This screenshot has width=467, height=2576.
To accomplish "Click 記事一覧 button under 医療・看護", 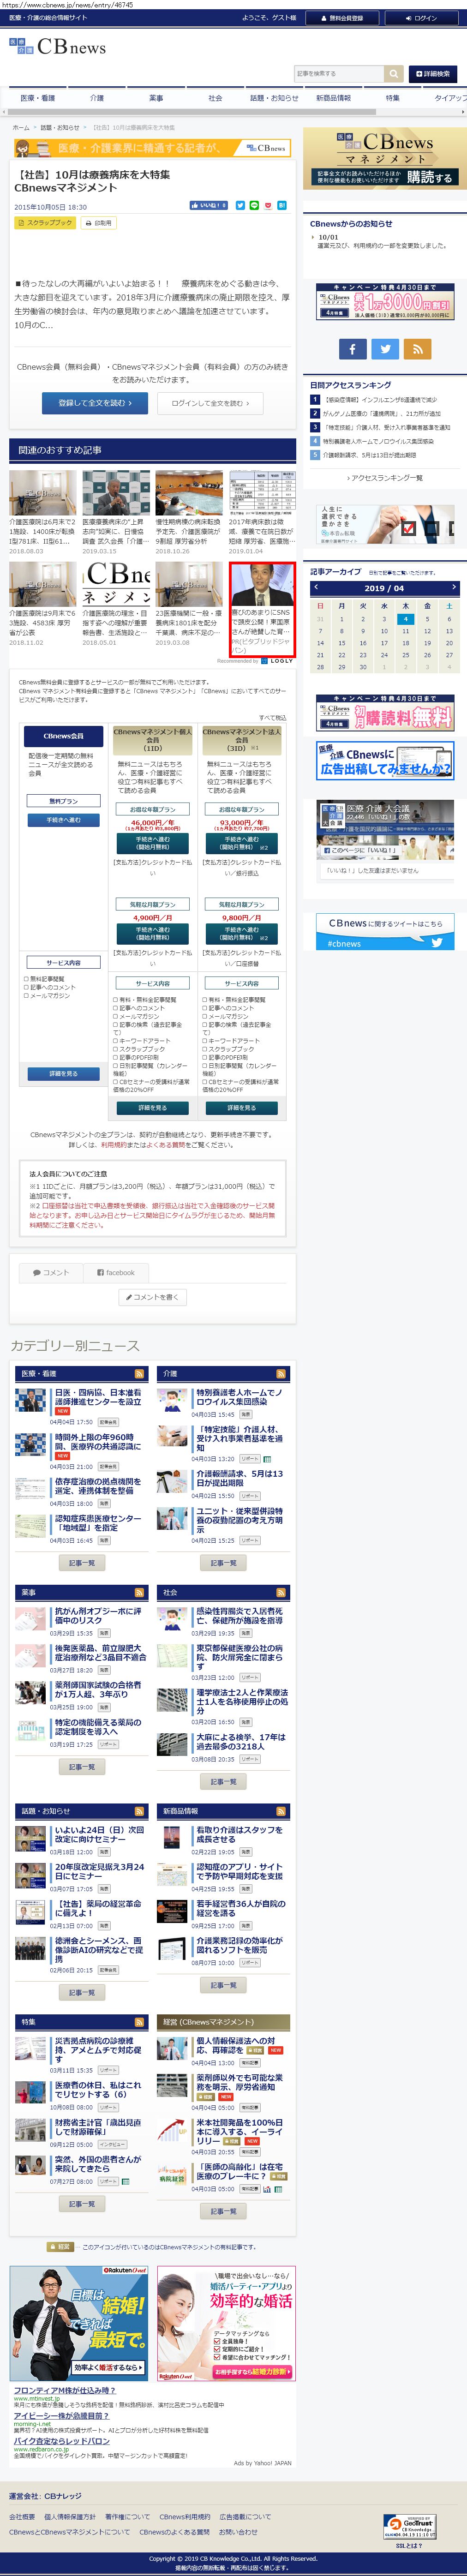I will click(x=82, y=1563).
